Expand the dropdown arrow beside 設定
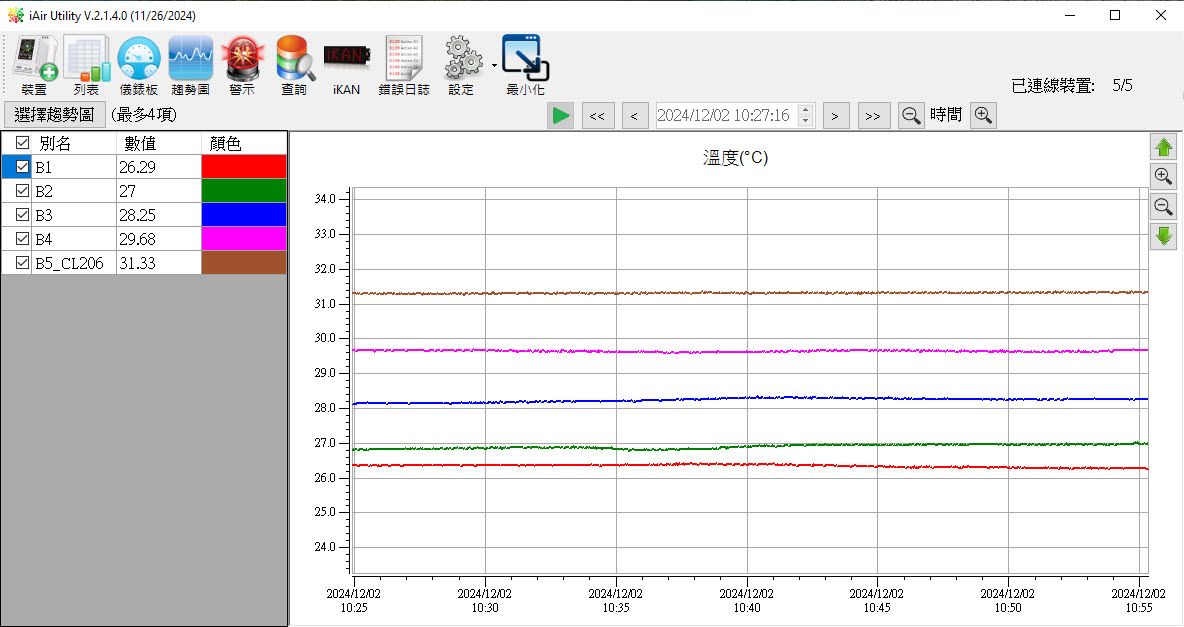1184x627 pixels. [495, 65]
